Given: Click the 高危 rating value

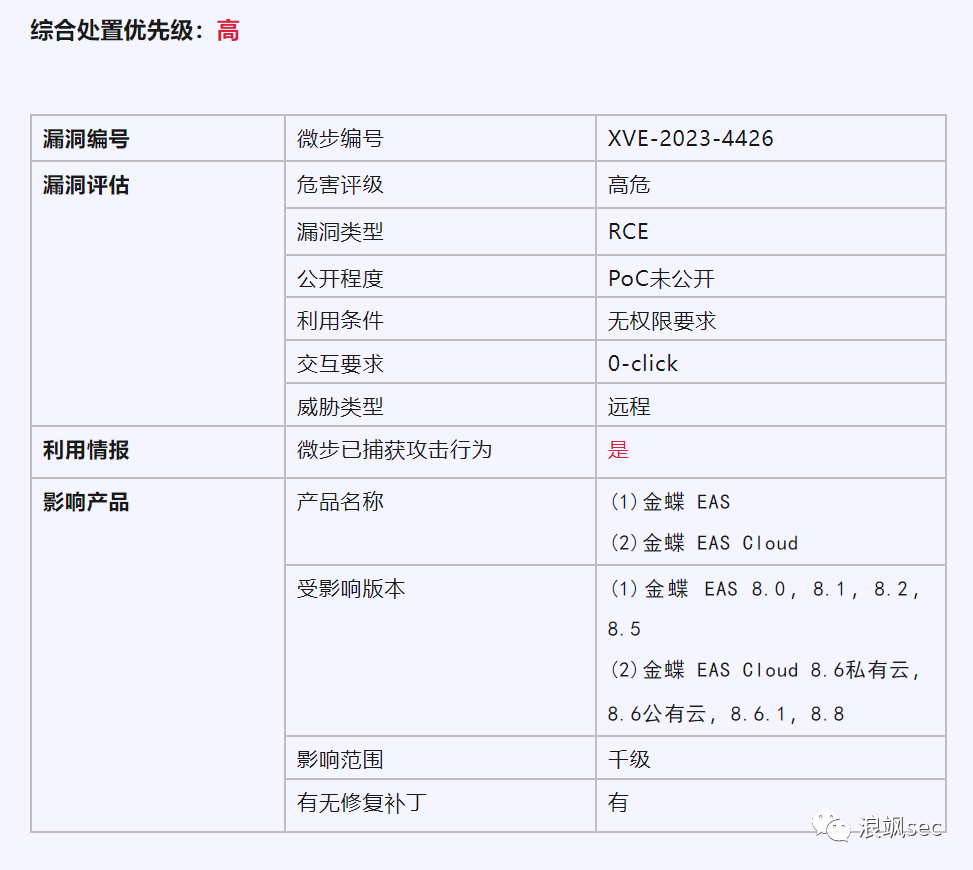Looking at the screenshot, I should 629,185.
